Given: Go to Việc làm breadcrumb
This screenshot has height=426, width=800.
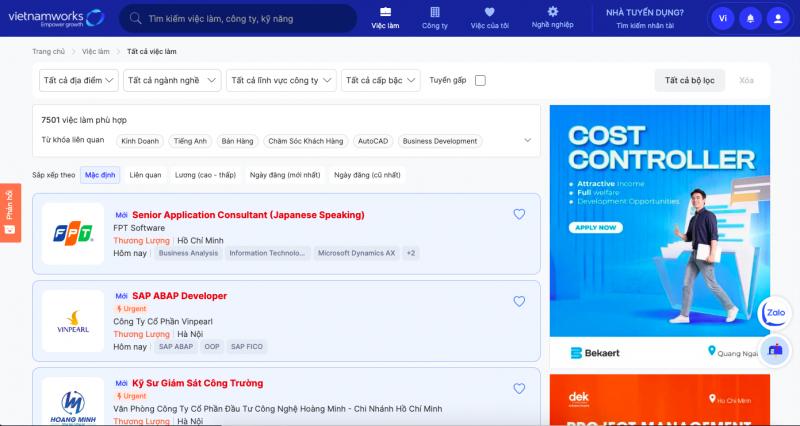Looking at the screenshot, I should [x=95, y=52].
